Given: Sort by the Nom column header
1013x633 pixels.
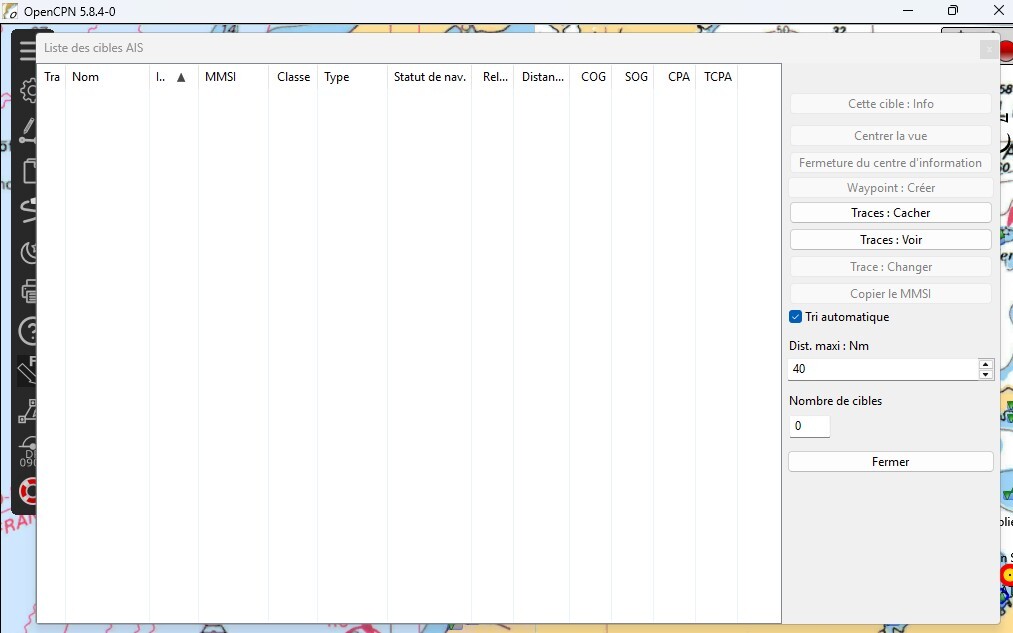Looking at the screenshot, I should (x=107, y=77).
